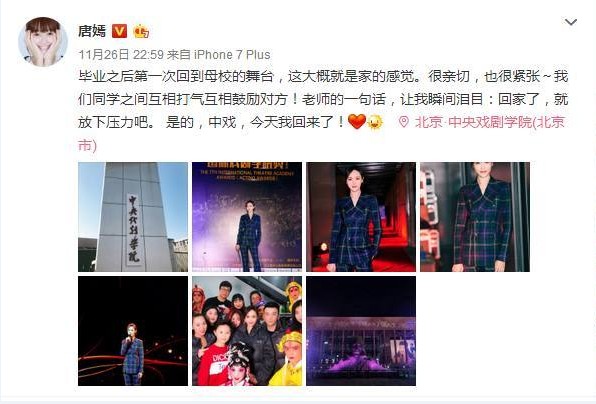Click the yellow smiley sun emoji

376,122
